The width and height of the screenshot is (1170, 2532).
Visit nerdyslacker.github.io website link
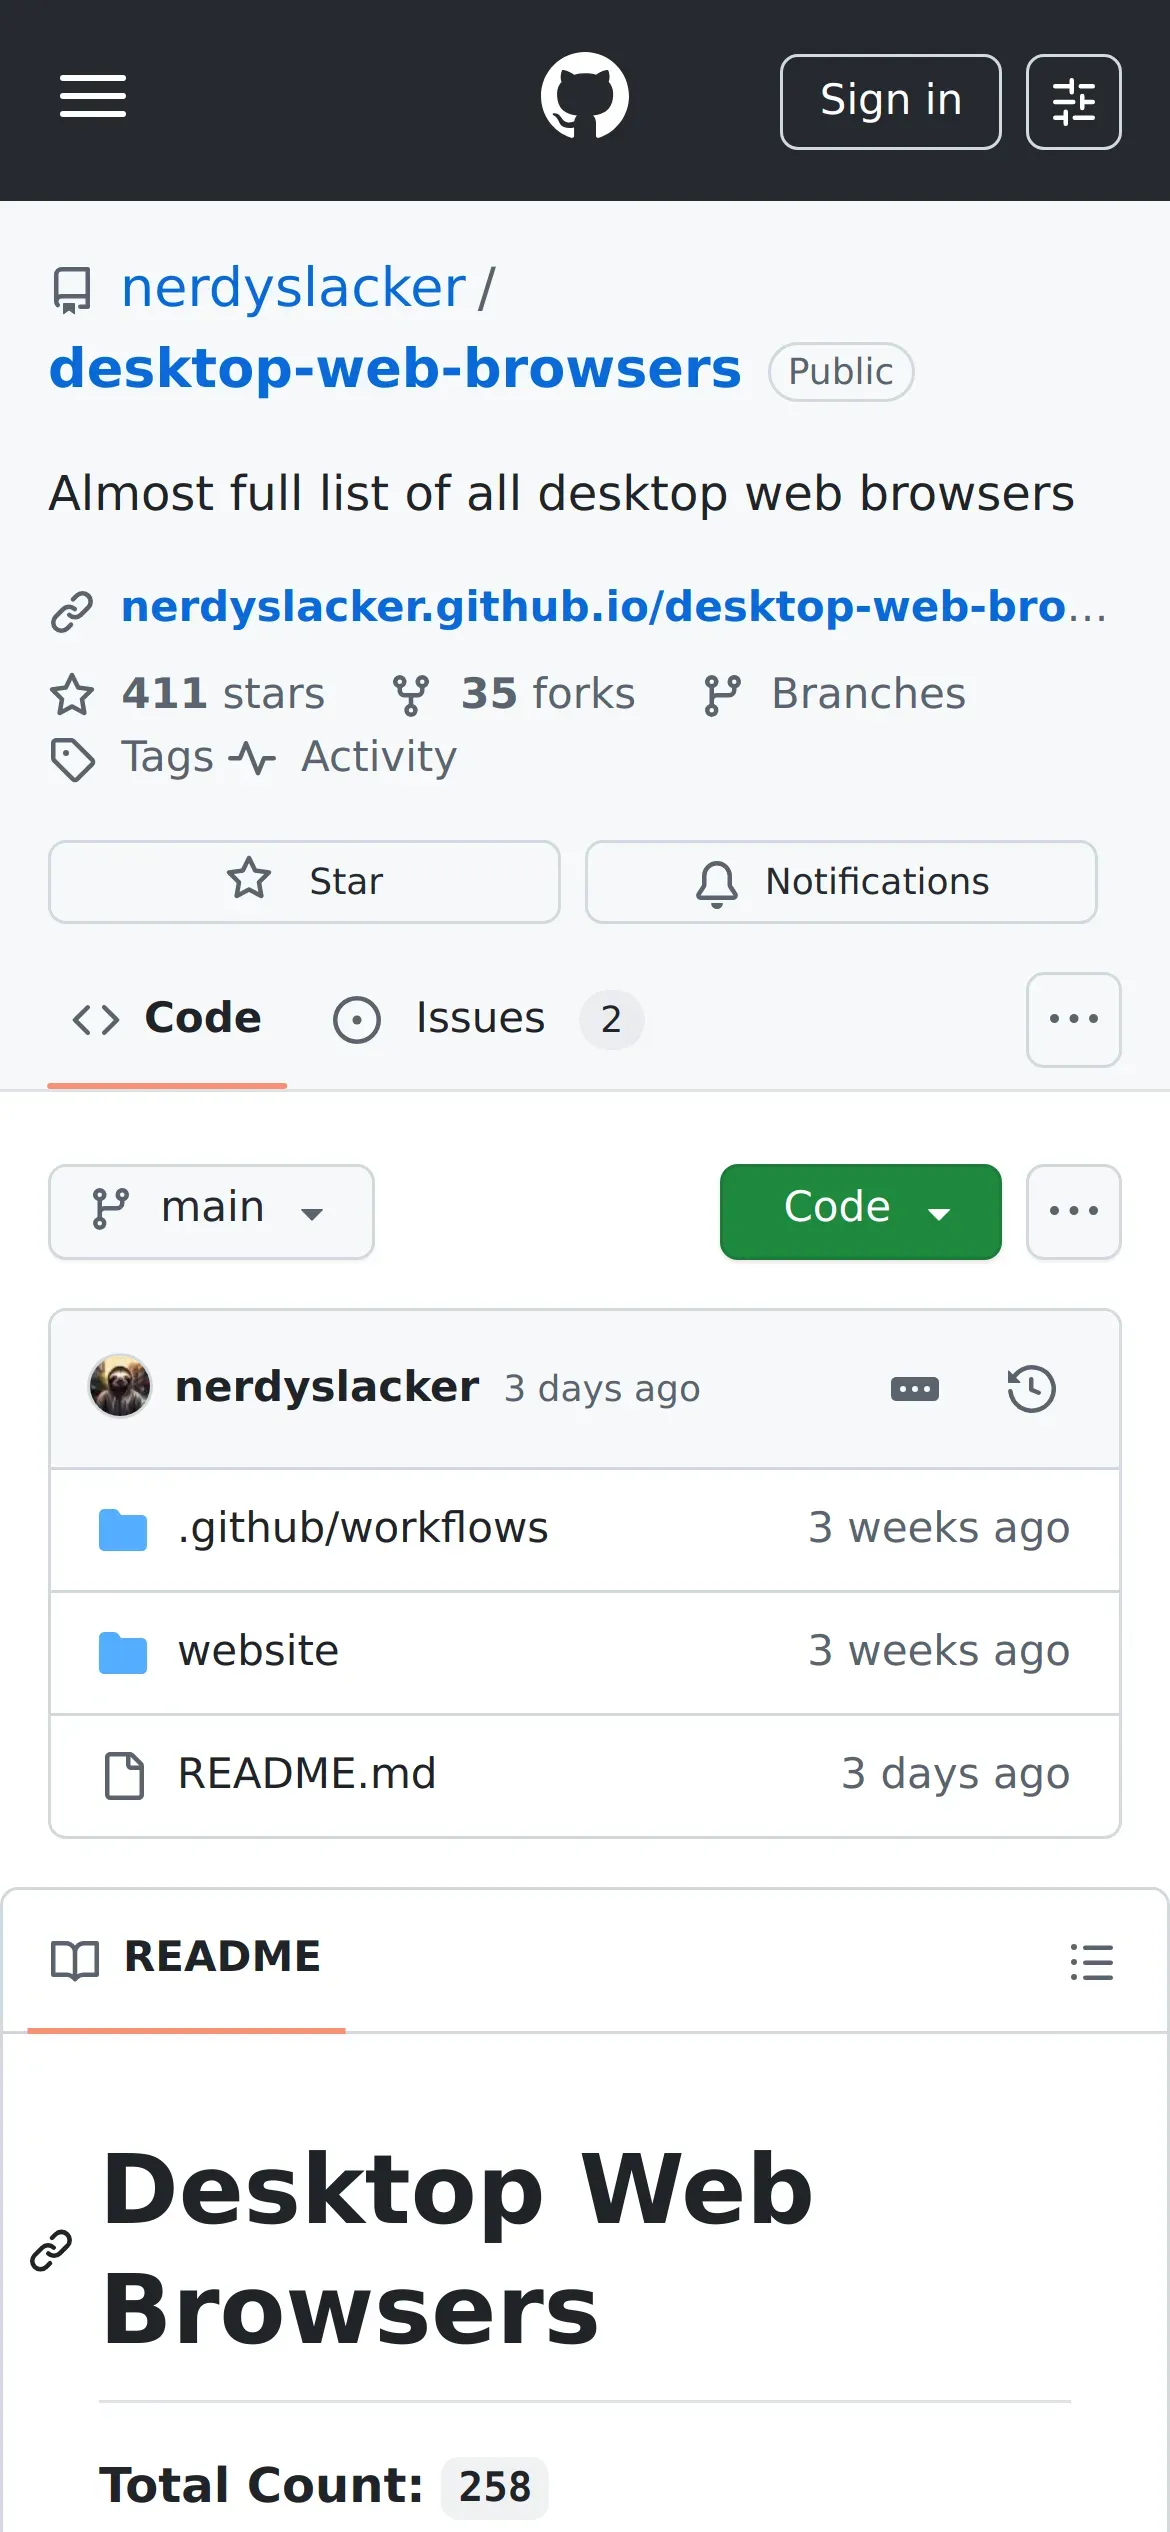[613, 607]
